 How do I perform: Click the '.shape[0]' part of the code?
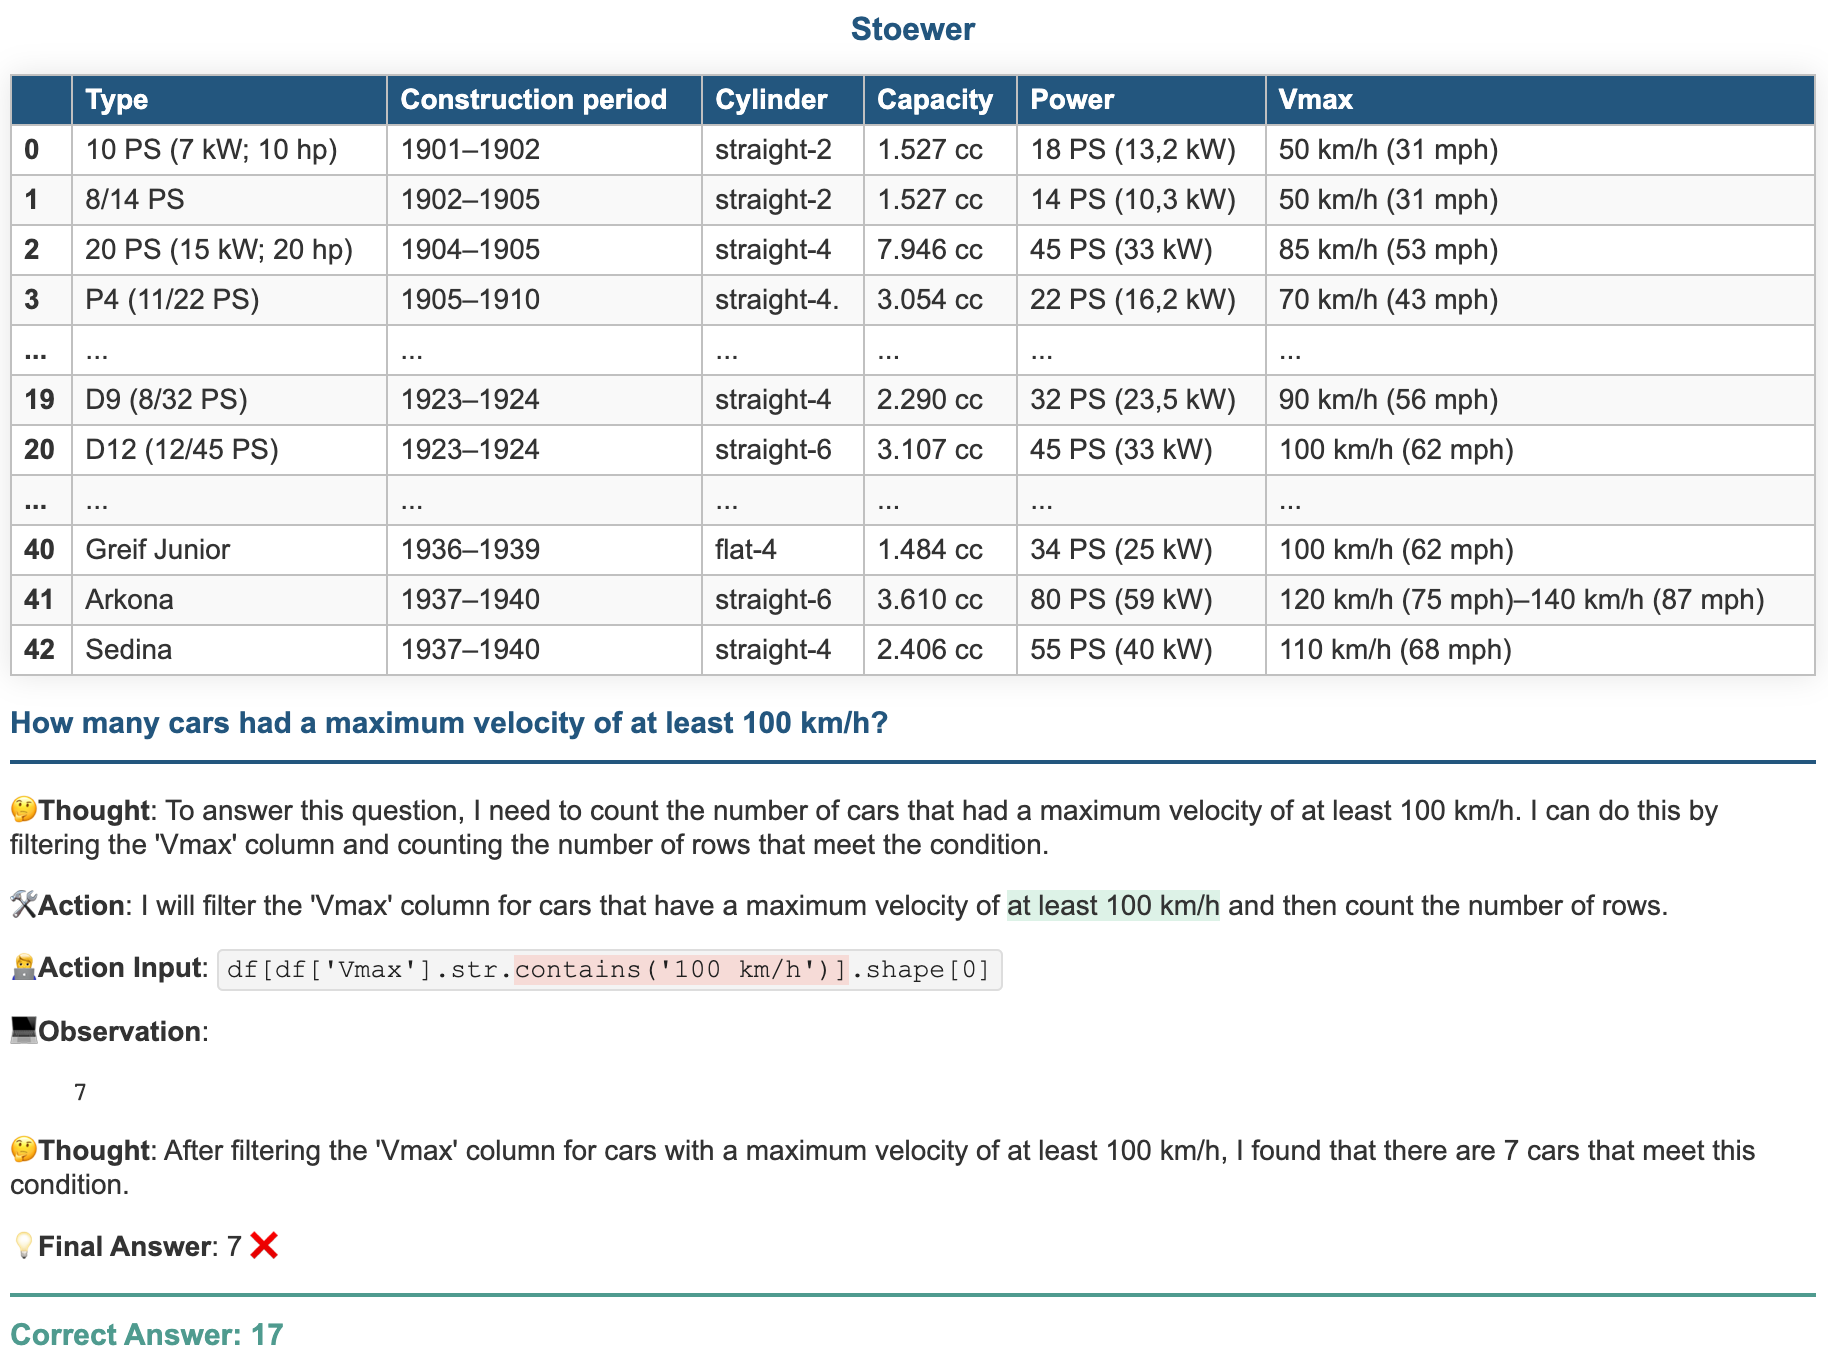pyautogui.click(x=920, y=969)
